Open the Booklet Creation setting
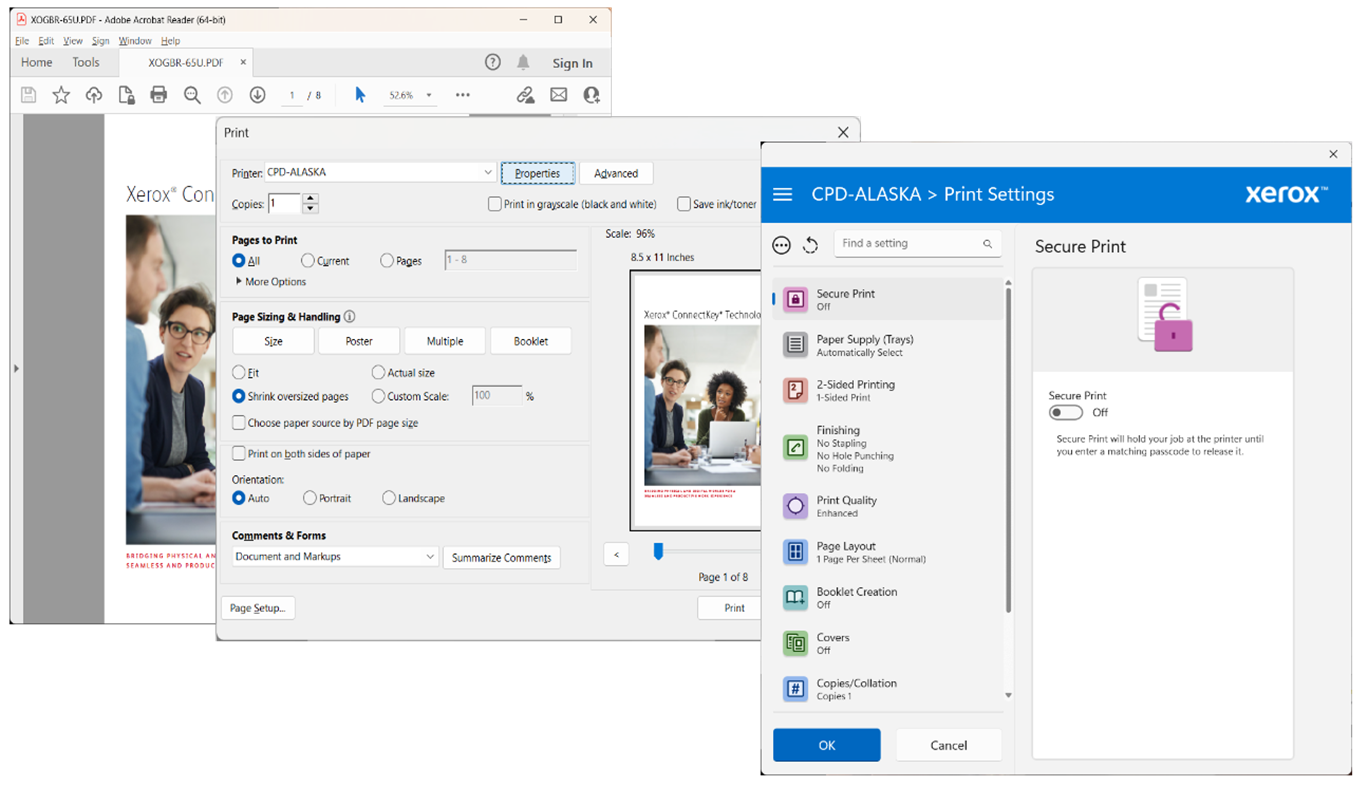The height and width of the screenshot is (787, 1363). pos(888,597)
